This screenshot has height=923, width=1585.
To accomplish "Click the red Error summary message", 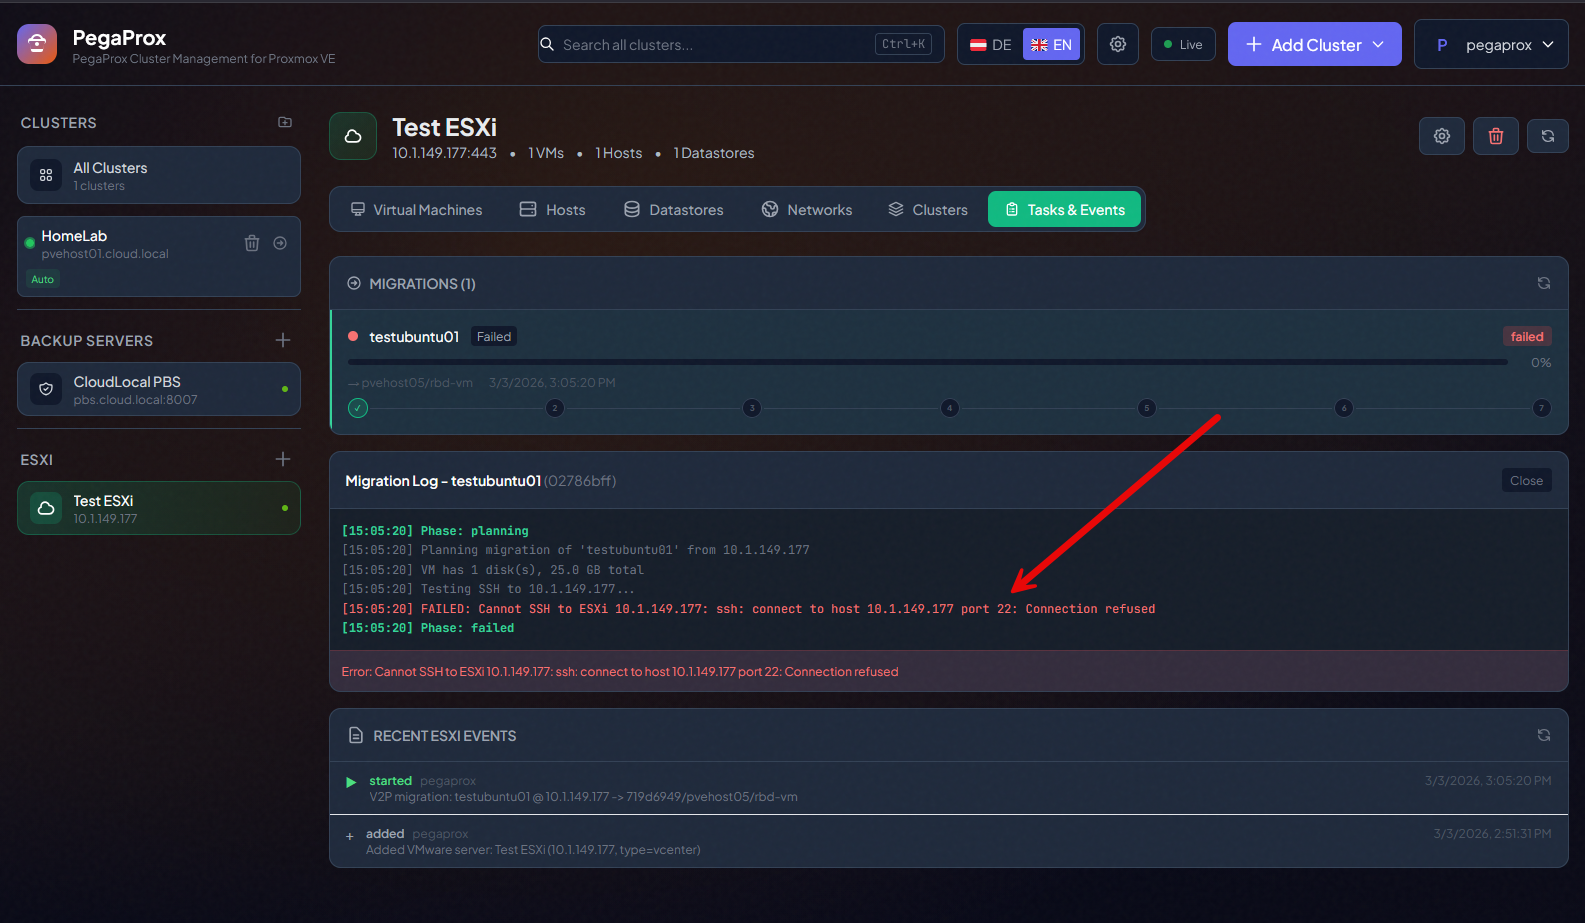I will 620,672.
